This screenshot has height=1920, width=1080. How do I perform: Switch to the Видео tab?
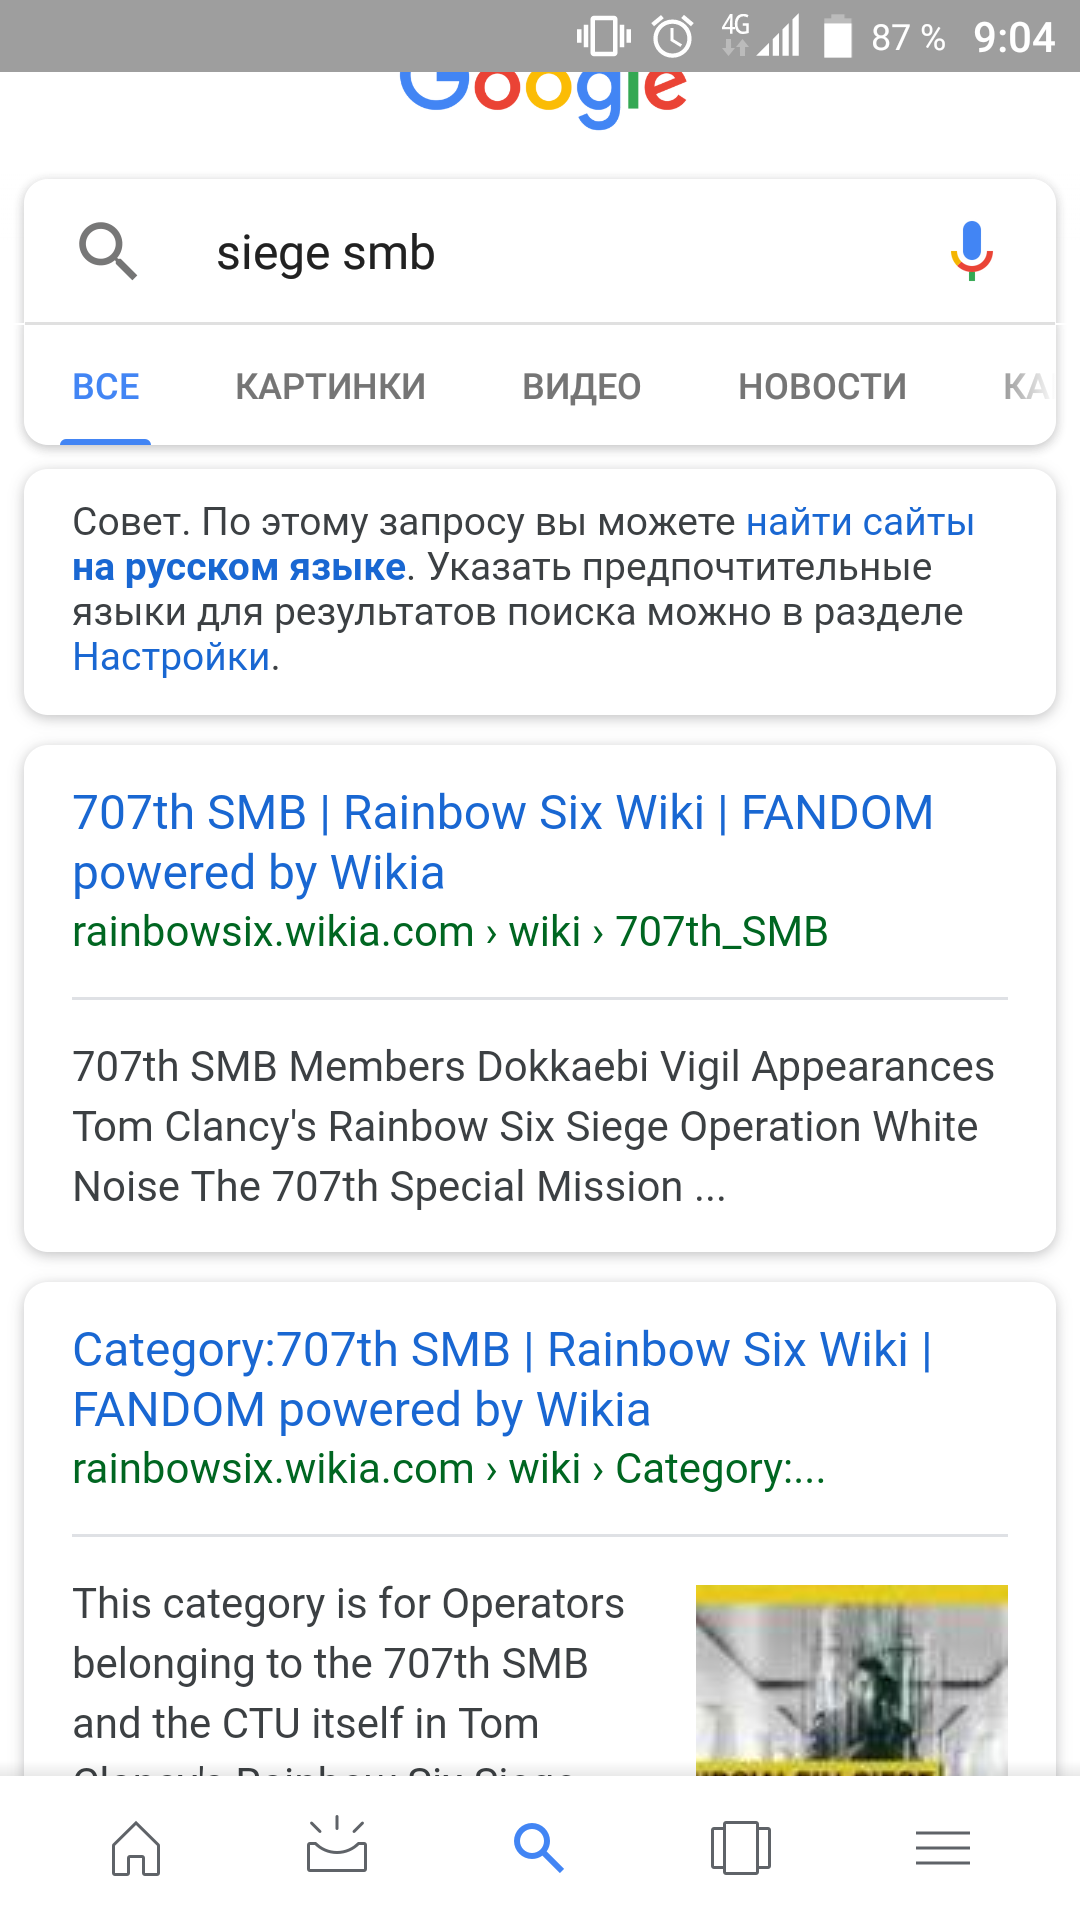click(581, 387)
